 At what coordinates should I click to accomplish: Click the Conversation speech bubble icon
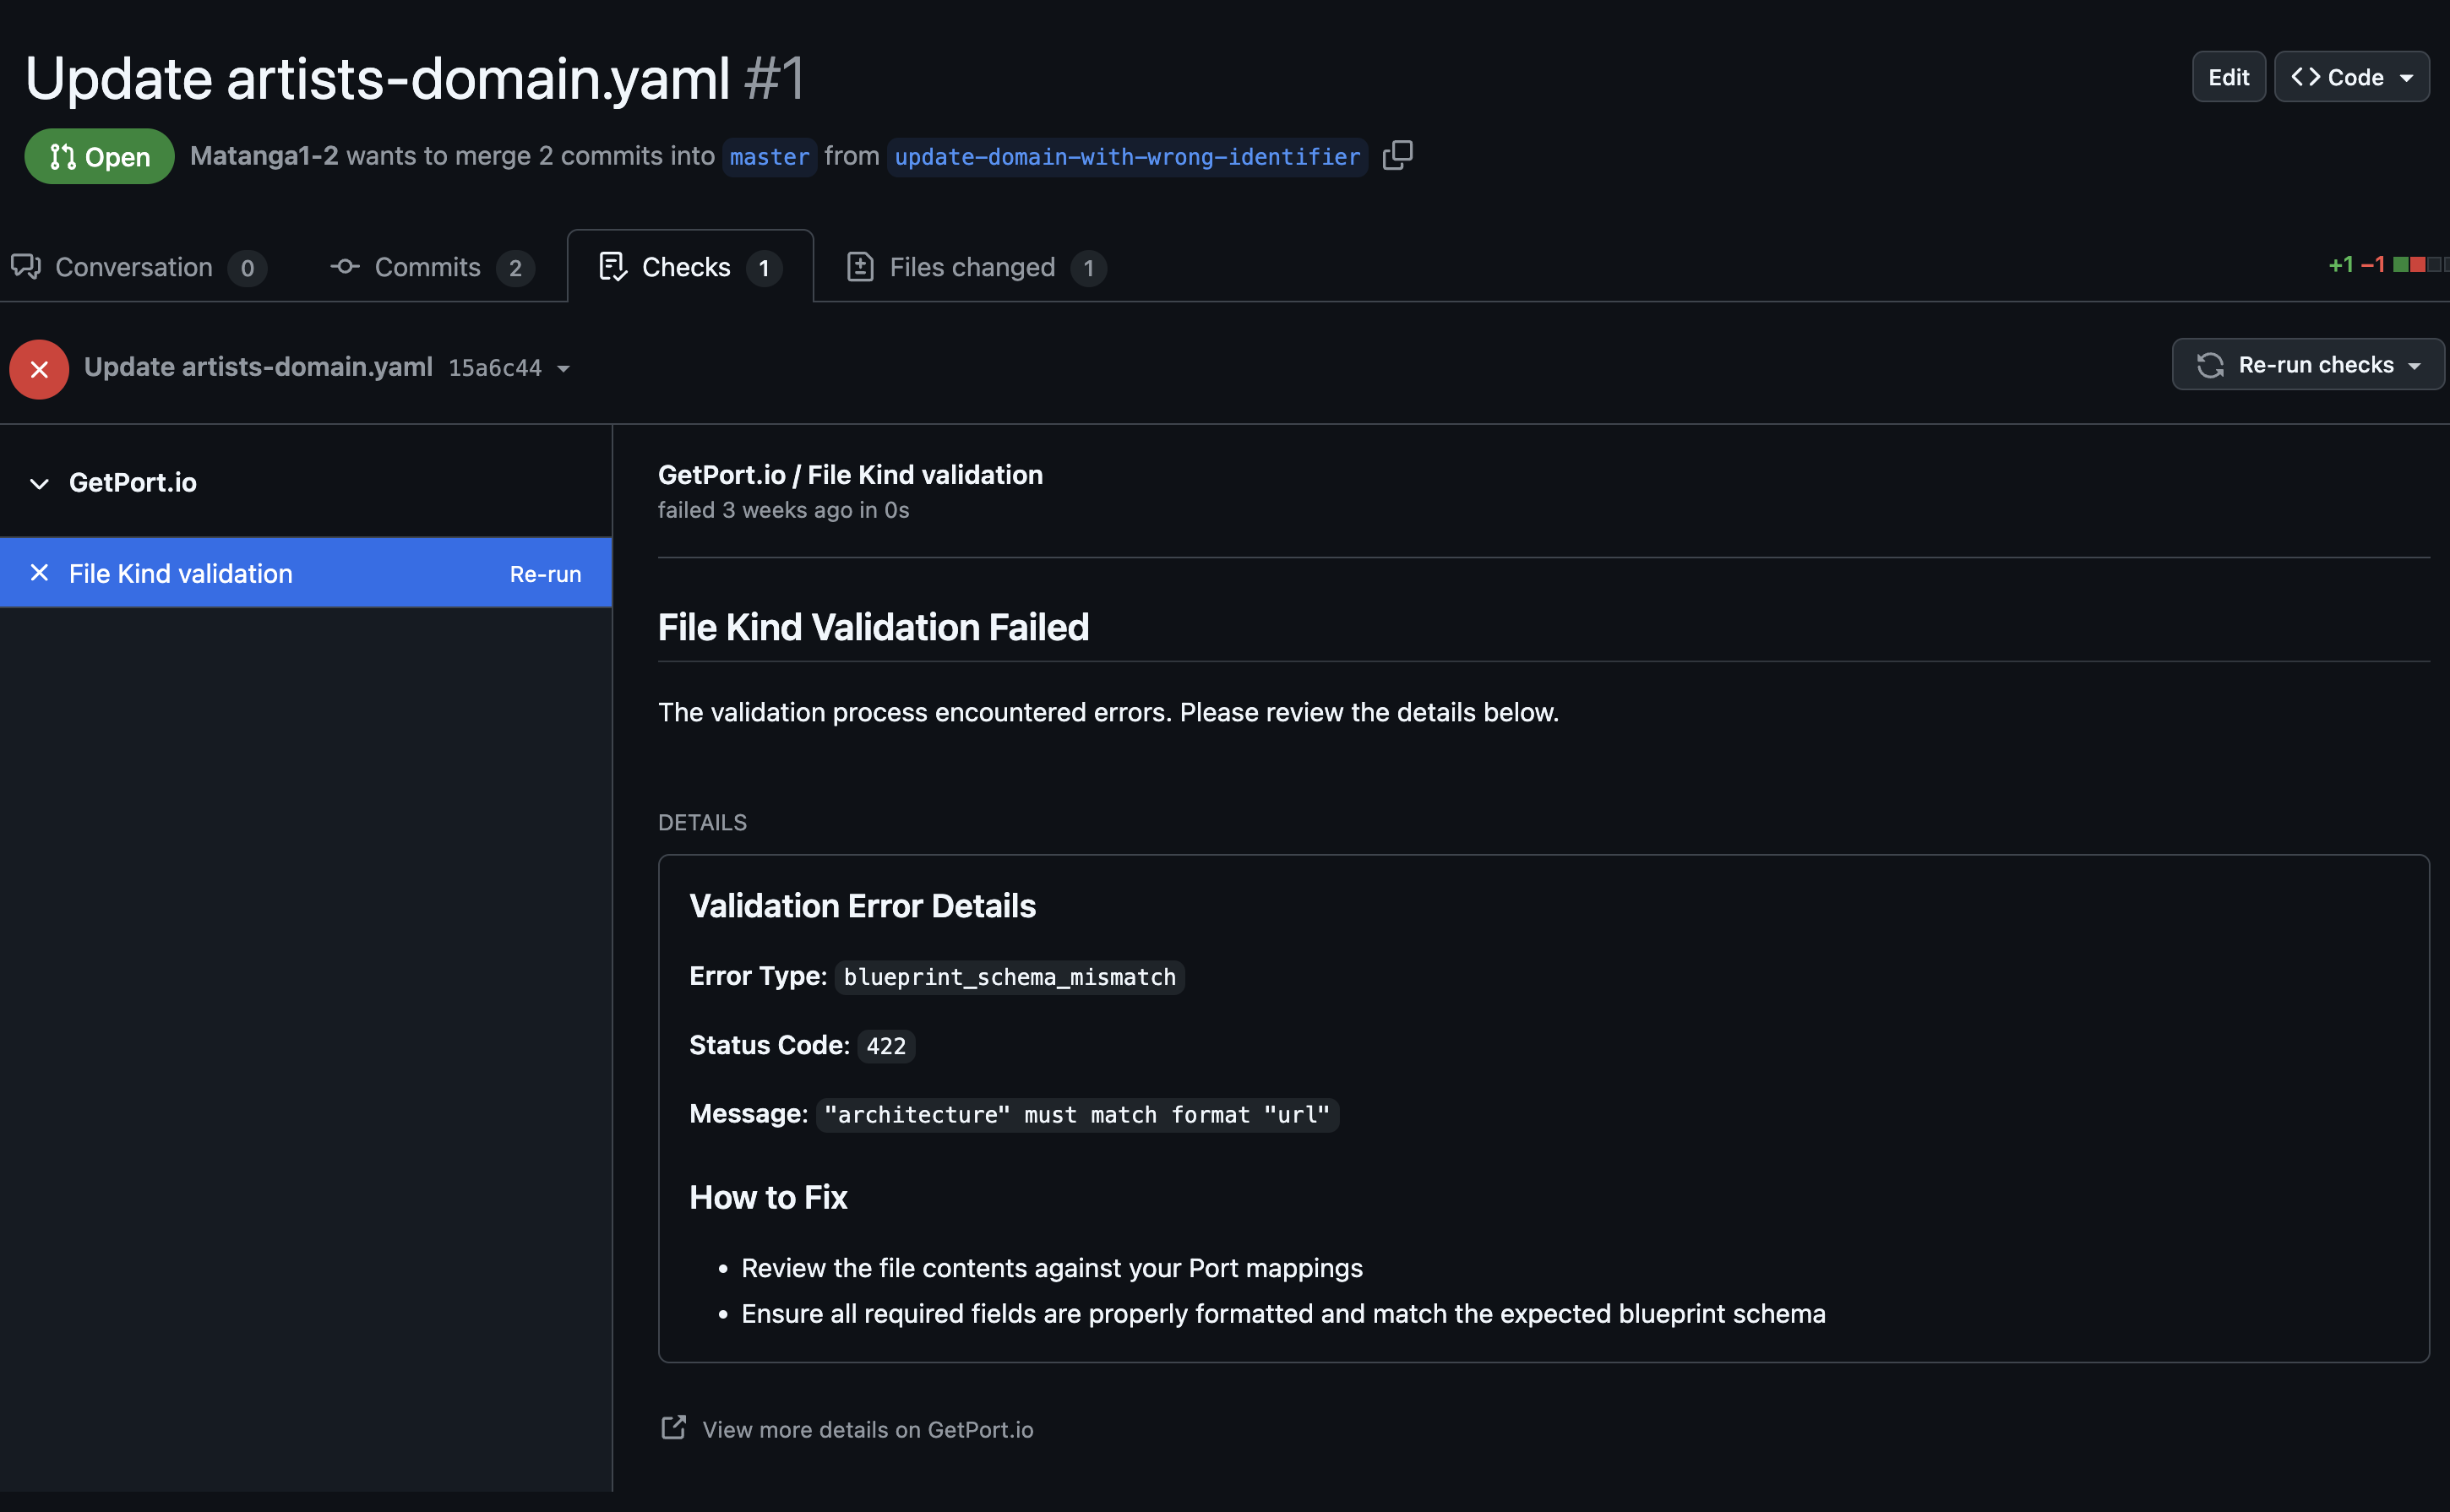point(26,266)
